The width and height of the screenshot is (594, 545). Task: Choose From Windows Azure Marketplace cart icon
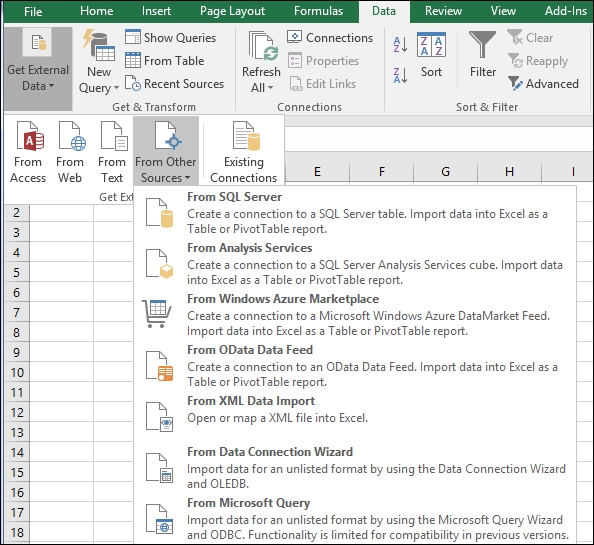[x=157, y=314]
